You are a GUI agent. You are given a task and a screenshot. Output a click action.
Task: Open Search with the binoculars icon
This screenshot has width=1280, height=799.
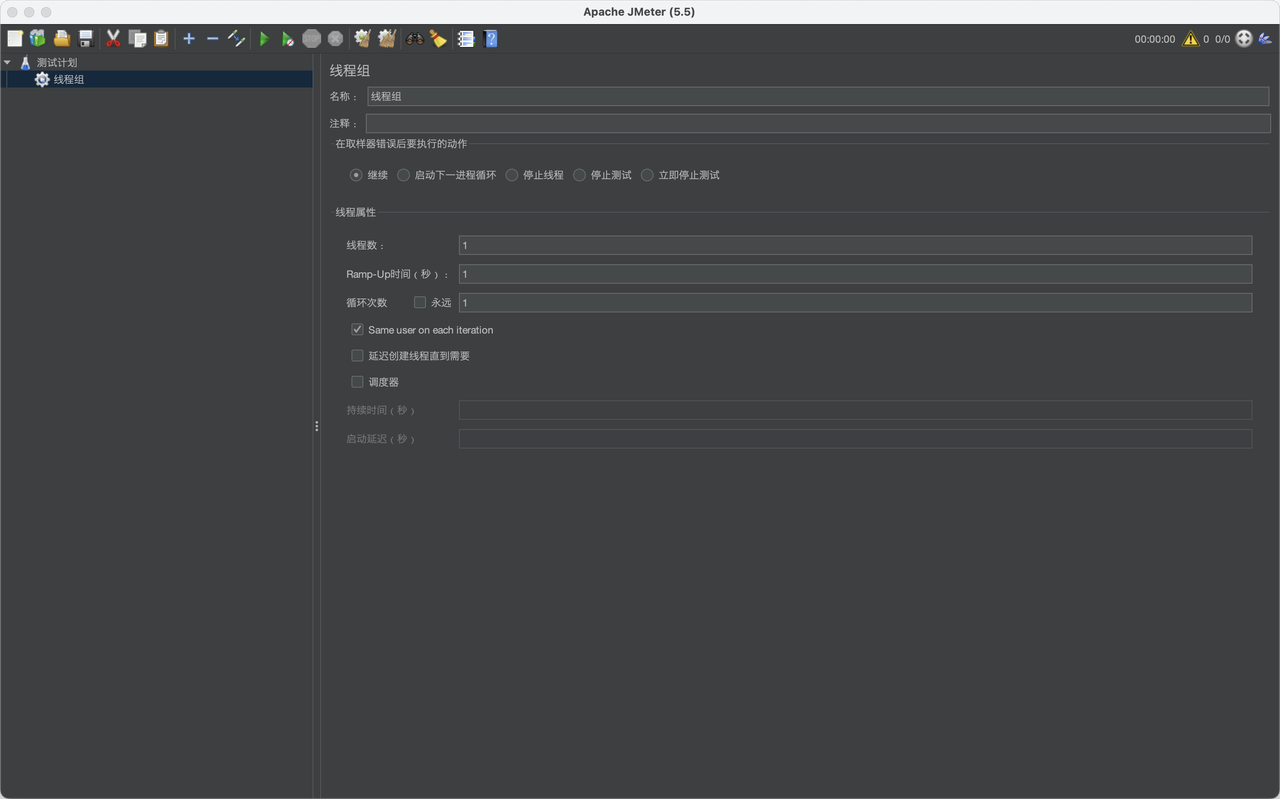(x=415, y=39)
